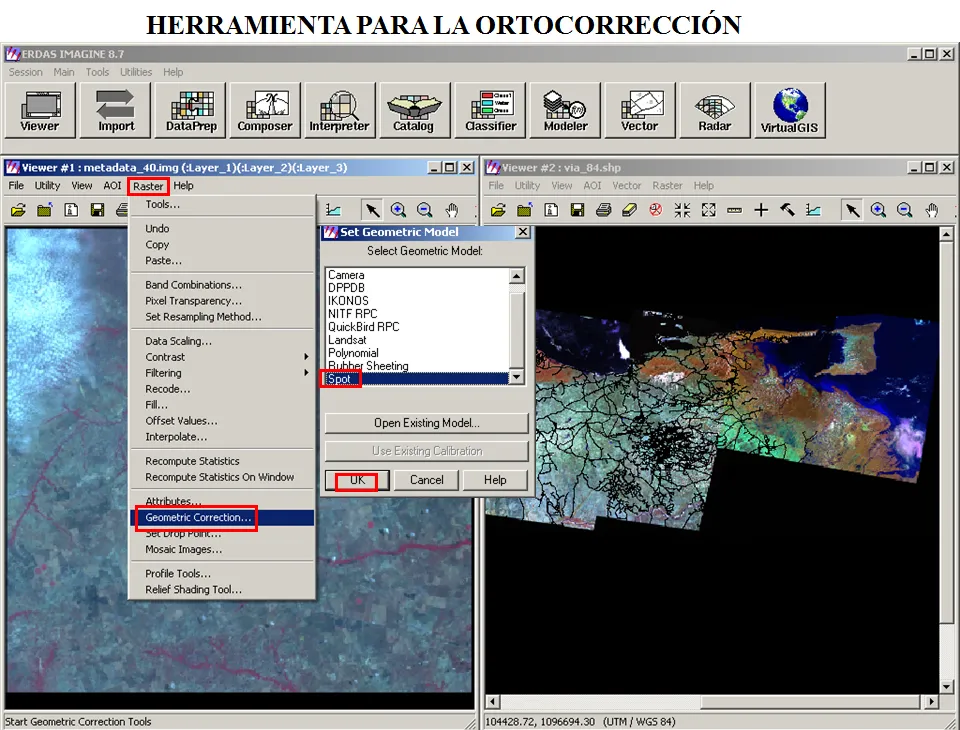Select zoom-in magnifier in Viewer #2
The image size is (960, 730).
[879, 210]
